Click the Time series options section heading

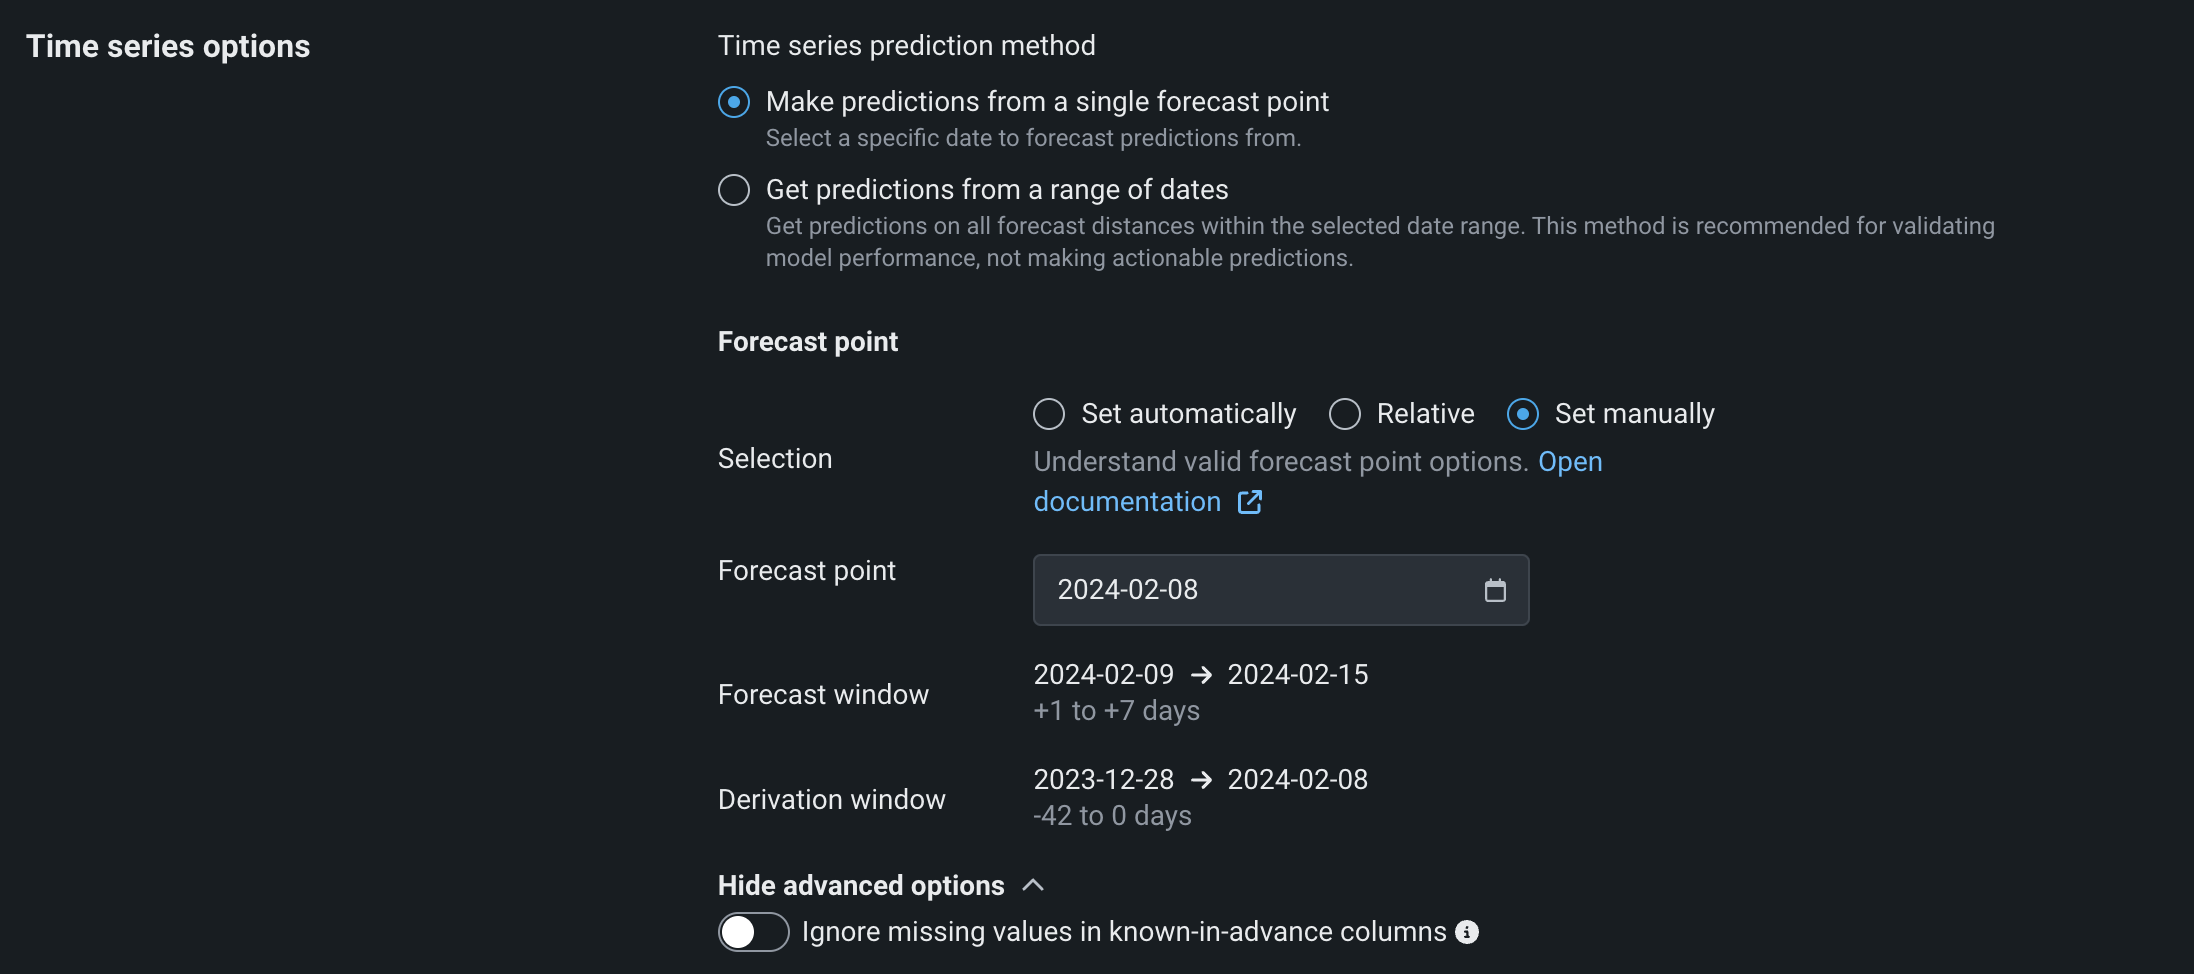(x=168, y=46)
